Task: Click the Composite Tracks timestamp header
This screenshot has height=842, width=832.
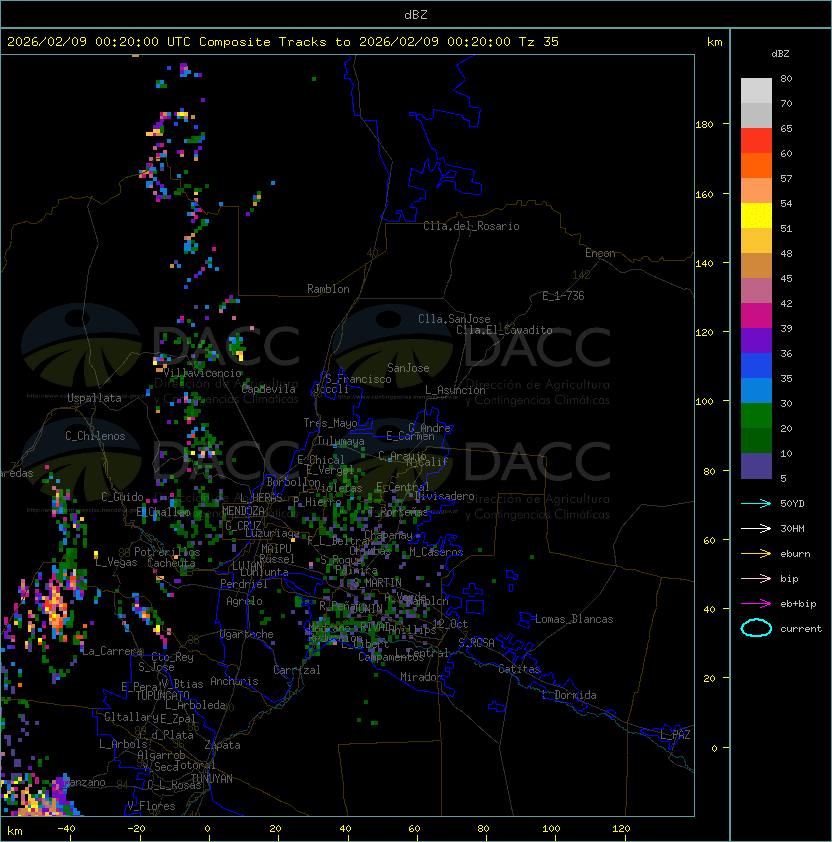Action: (x=283, y=42)
